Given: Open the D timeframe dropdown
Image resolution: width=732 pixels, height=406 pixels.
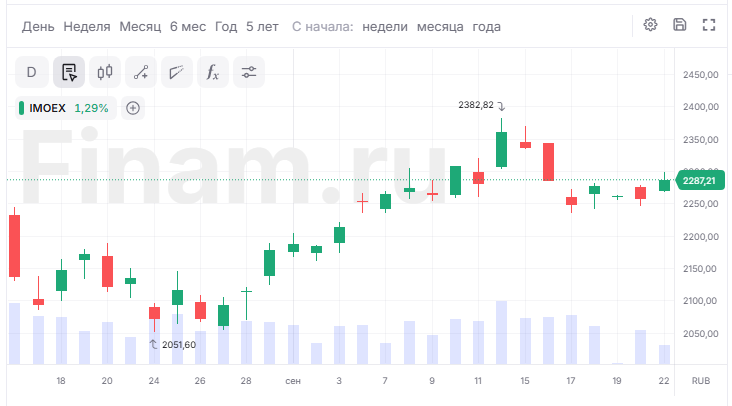Looking at the screenshot, I should [x=31, y=72].
